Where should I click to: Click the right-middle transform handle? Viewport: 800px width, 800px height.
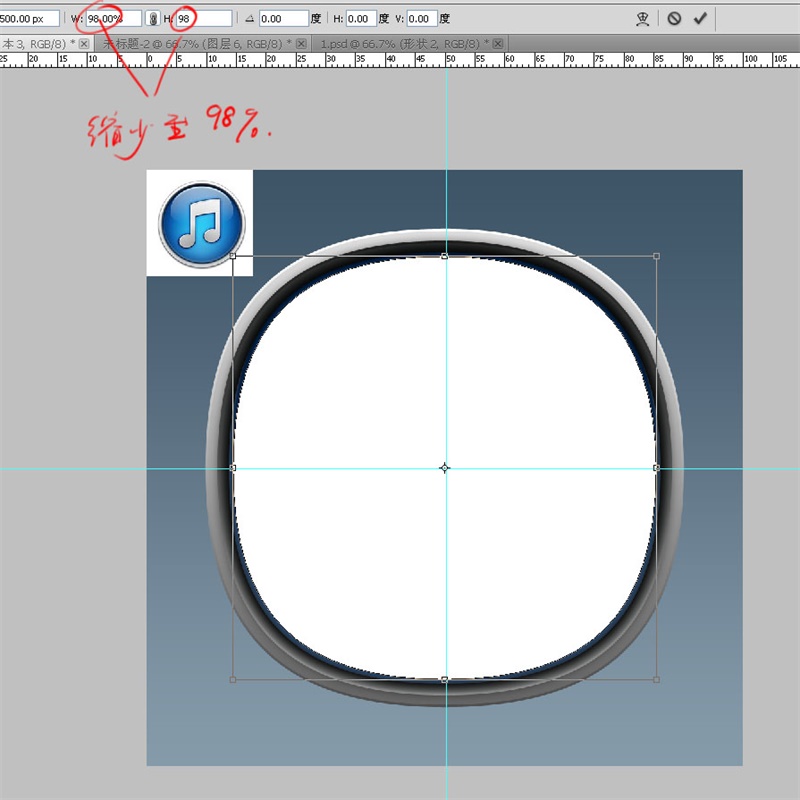point(656,467)
